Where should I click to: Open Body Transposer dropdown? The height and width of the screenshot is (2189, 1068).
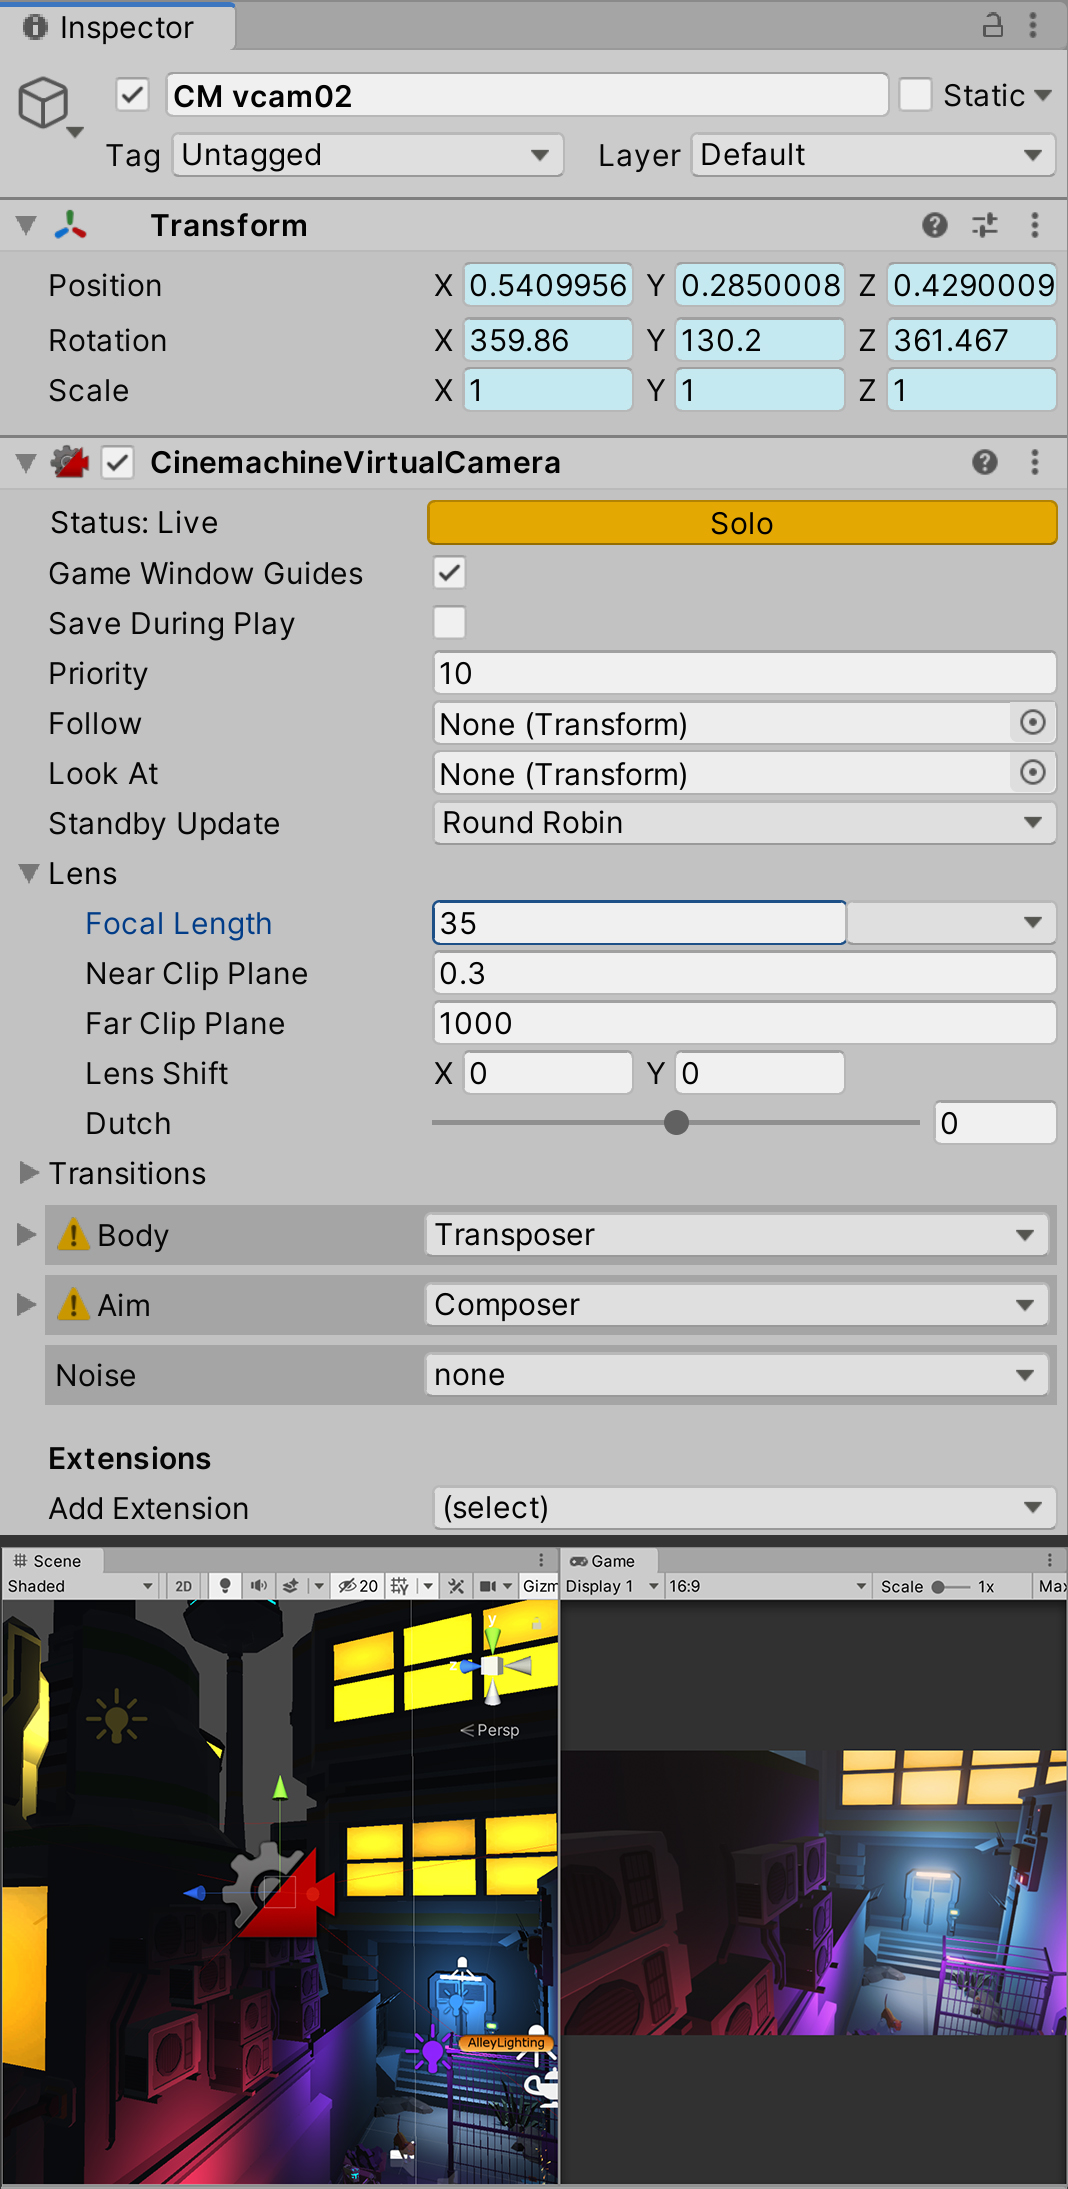point(736,1235)
